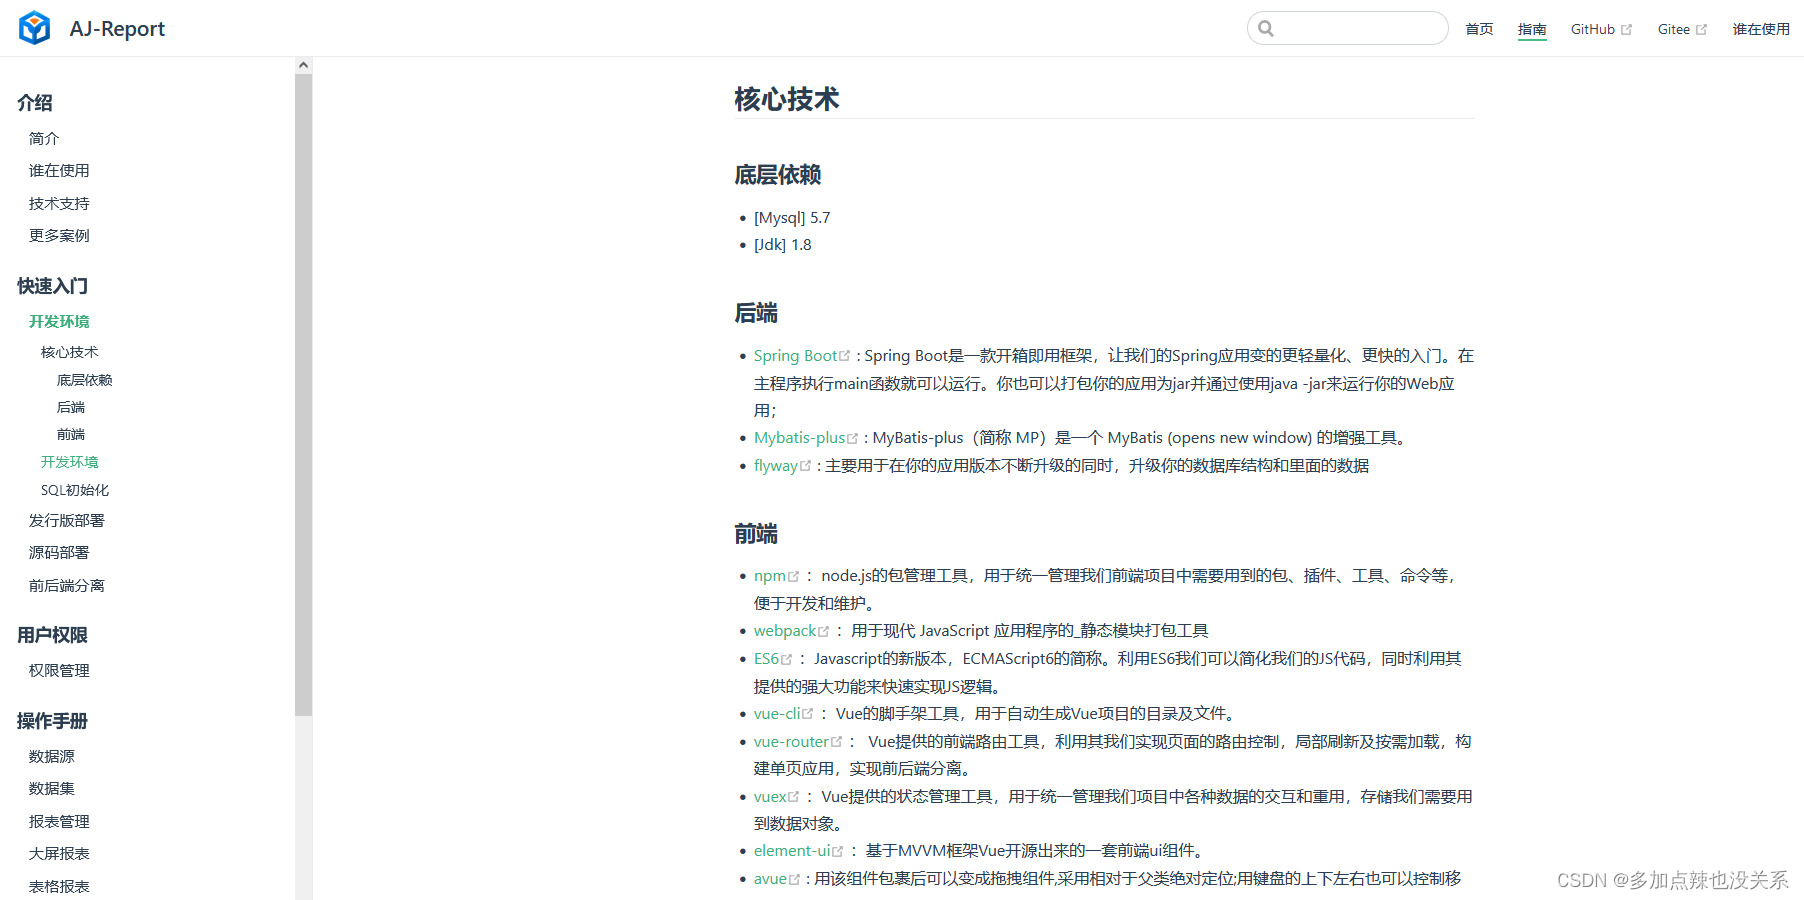
Task: Open the vue-cli link
Action: [x=777, y=714]
